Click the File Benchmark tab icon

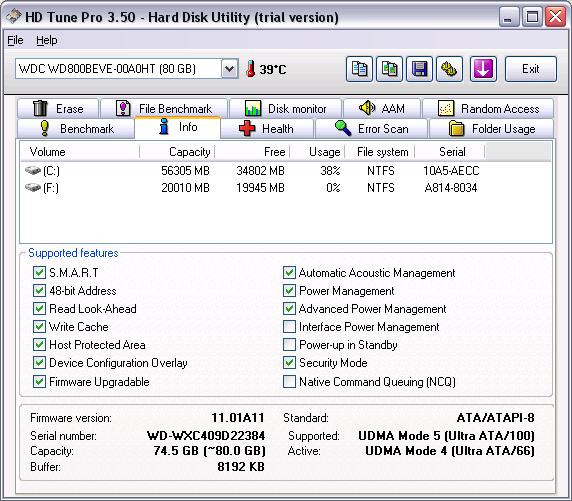pyautogui.click(x=123, y=108)
